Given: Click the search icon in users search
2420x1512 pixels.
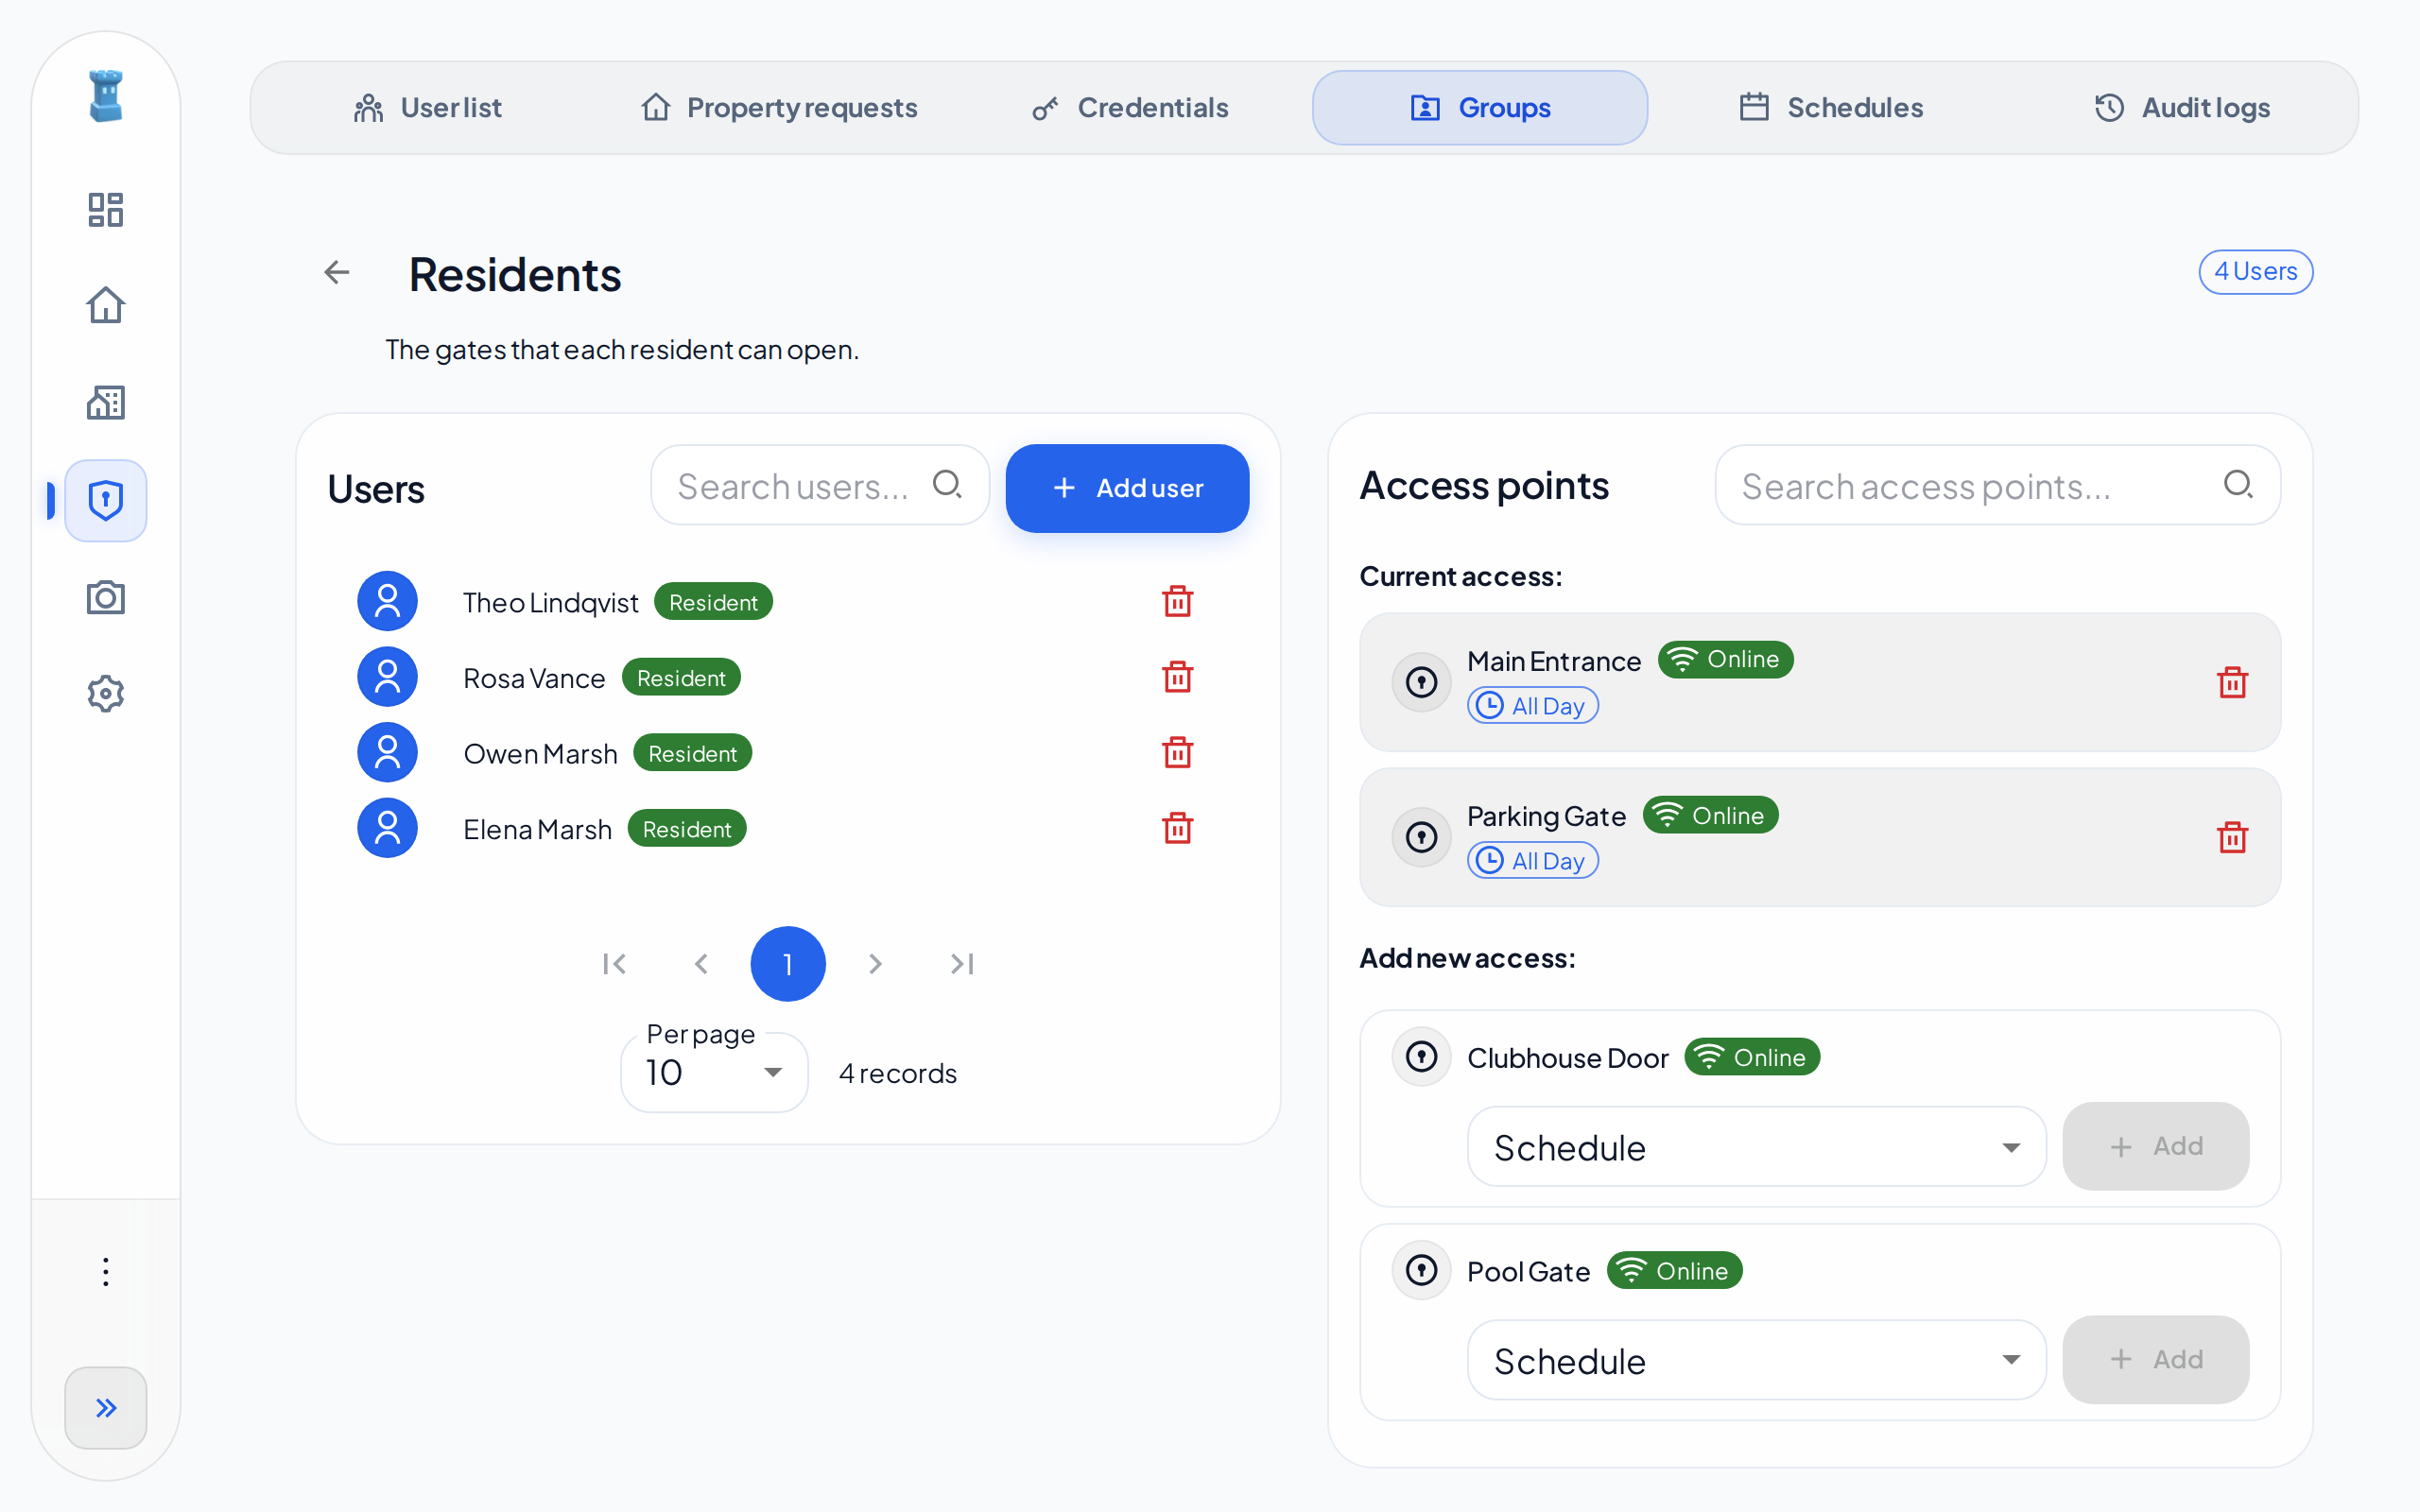Looking at the screenshot, I should point(946,485).
